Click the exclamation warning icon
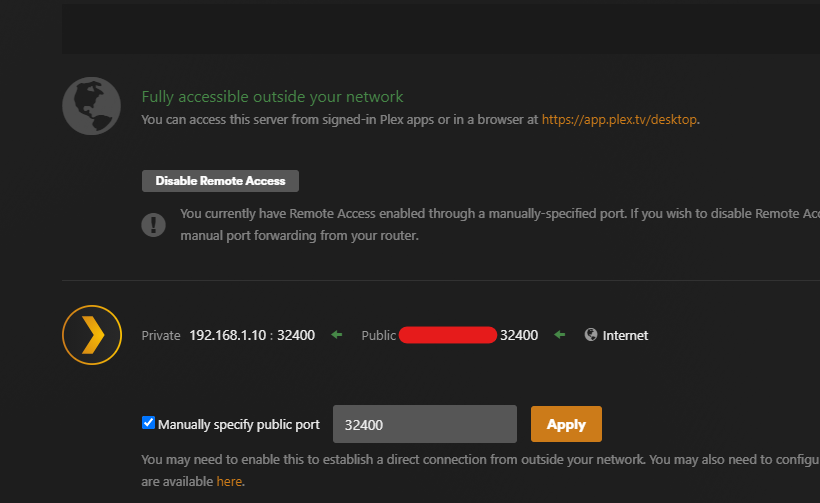 (153, 225)
